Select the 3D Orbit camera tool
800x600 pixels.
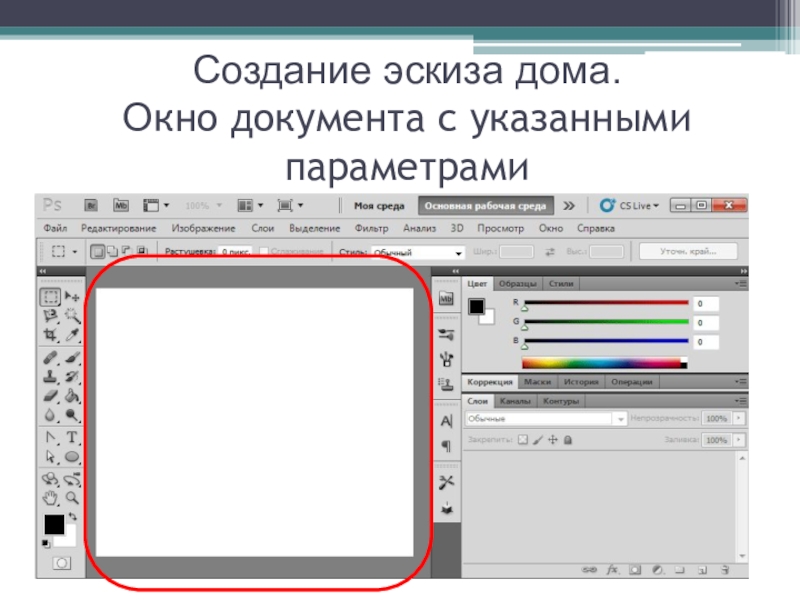pos(72,479)
